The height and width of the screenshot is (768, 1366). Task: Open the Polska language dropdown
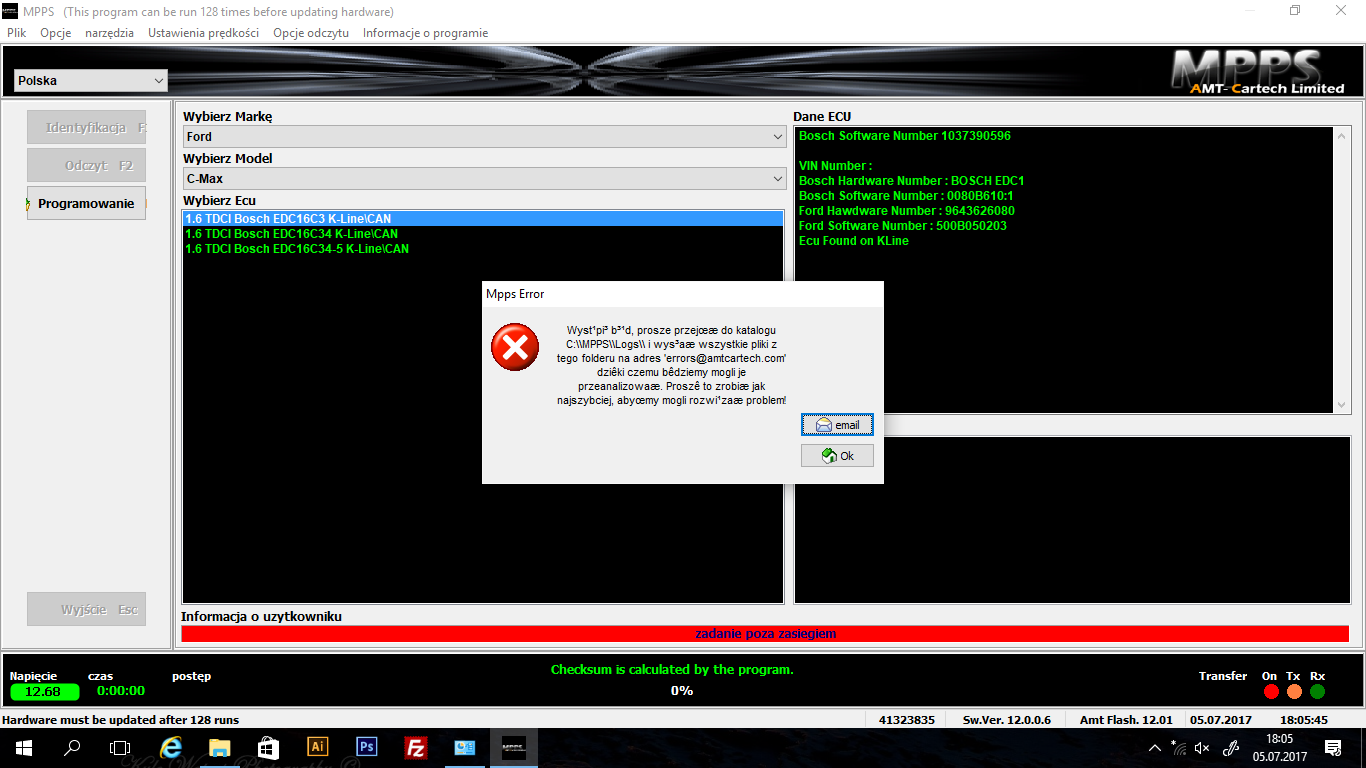[90, 81]
